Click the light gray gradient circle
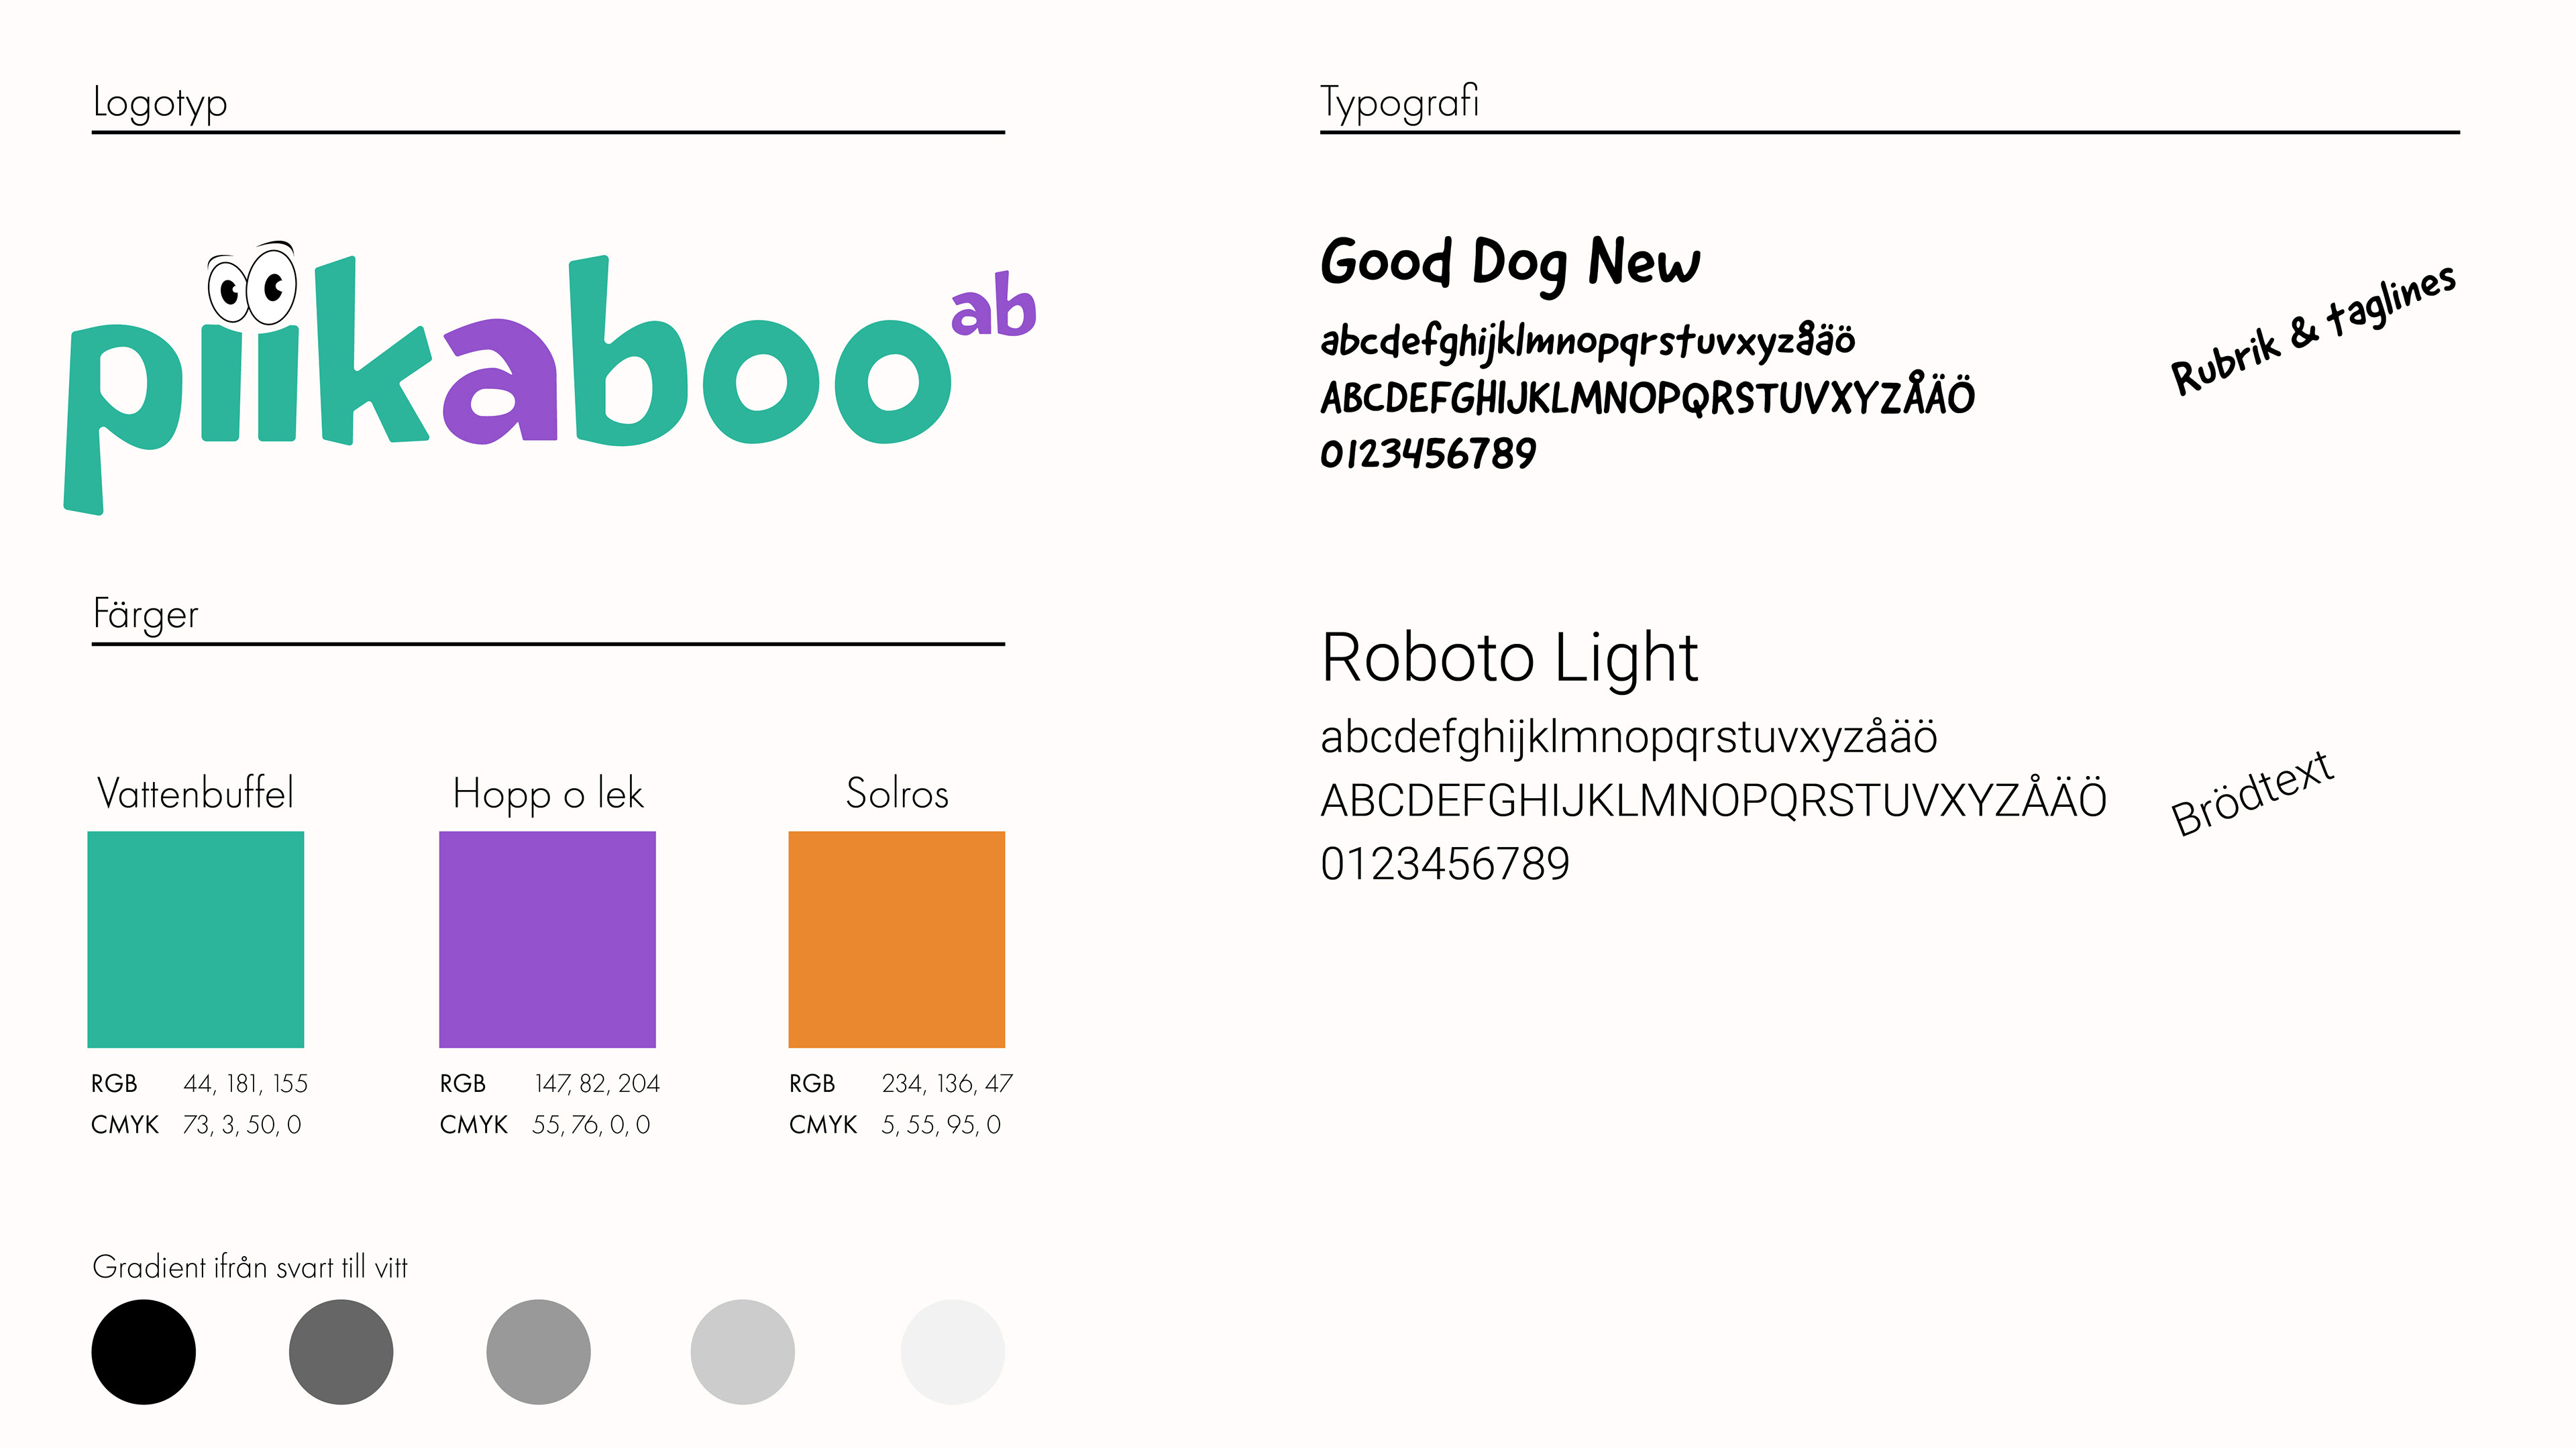2576x1448 pixels. [742, 1351]
